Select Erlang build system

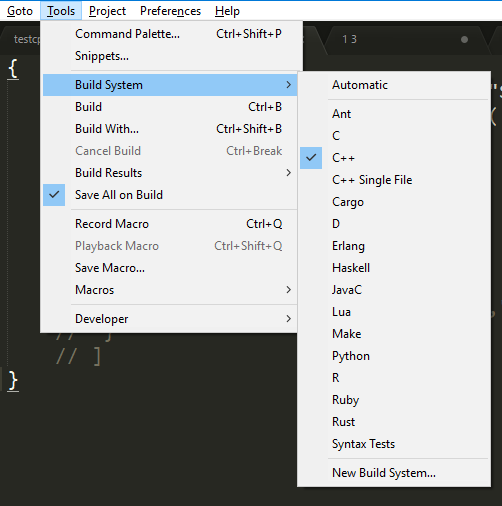tap(394, 246)
